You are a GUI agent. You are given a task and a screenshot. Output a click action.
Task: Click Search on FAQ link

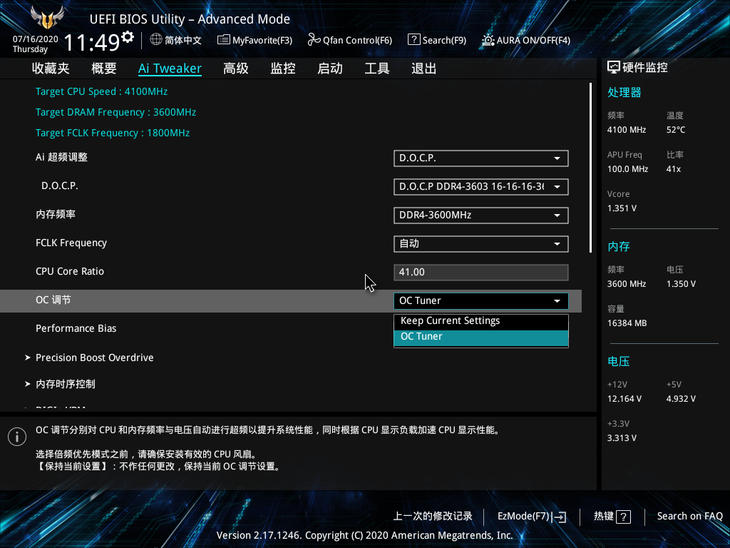tap(689, 516)
